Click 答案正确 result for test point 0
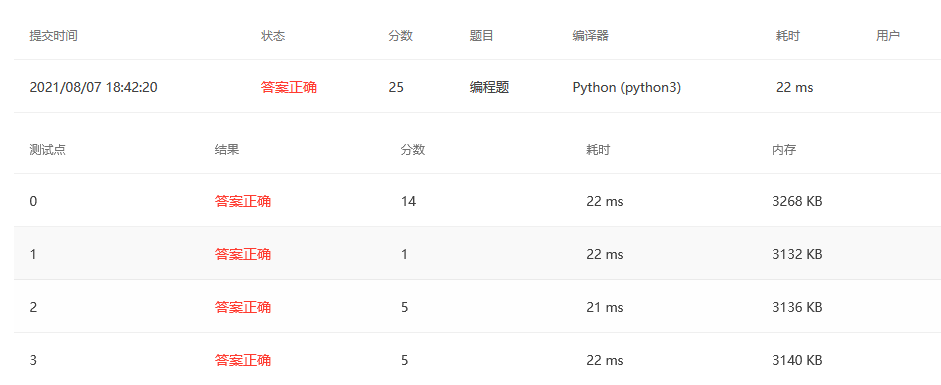 [x=243, y=201]
